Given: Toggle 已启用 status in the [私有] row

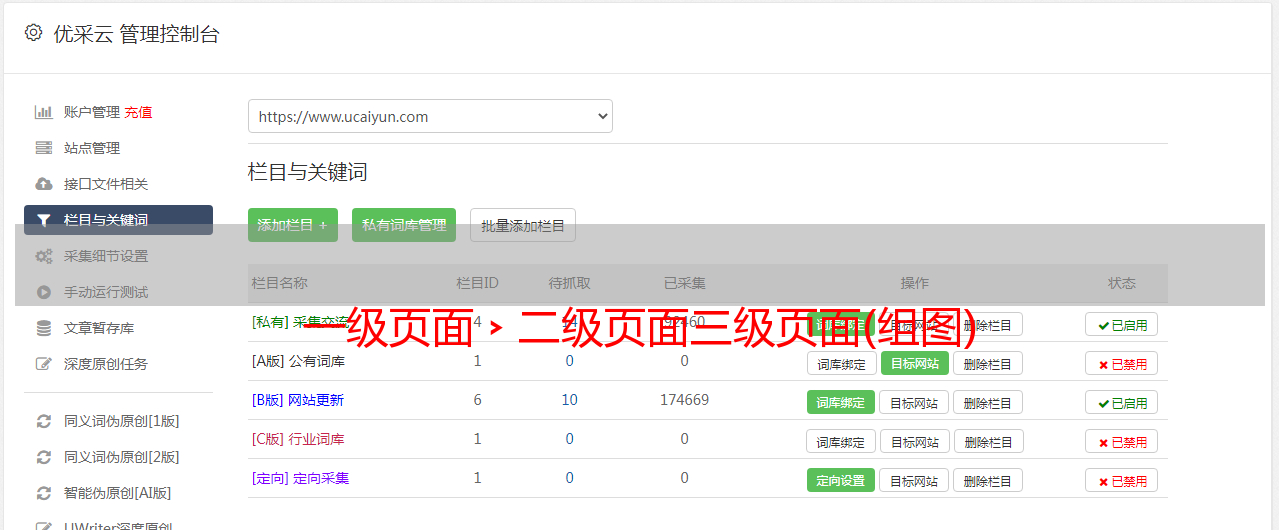Looking at the screenshot, I should coord(1122,324).
